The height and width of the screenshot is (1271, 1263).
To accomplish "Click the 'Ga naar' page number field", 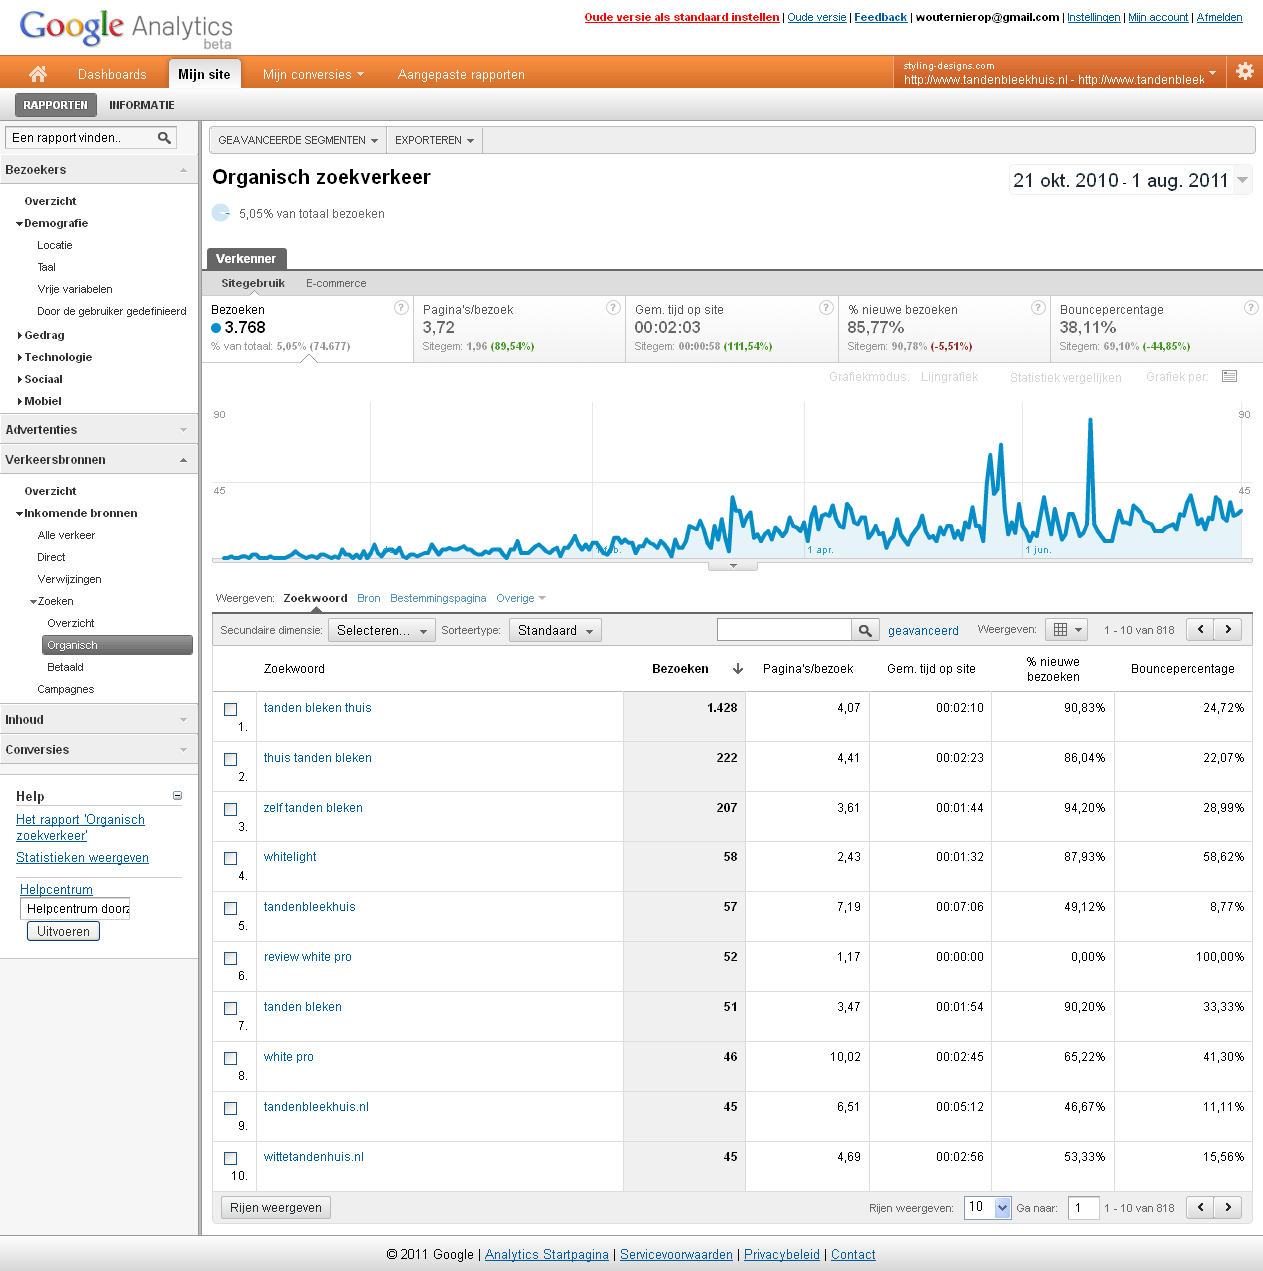I will click(1084, 1207).
